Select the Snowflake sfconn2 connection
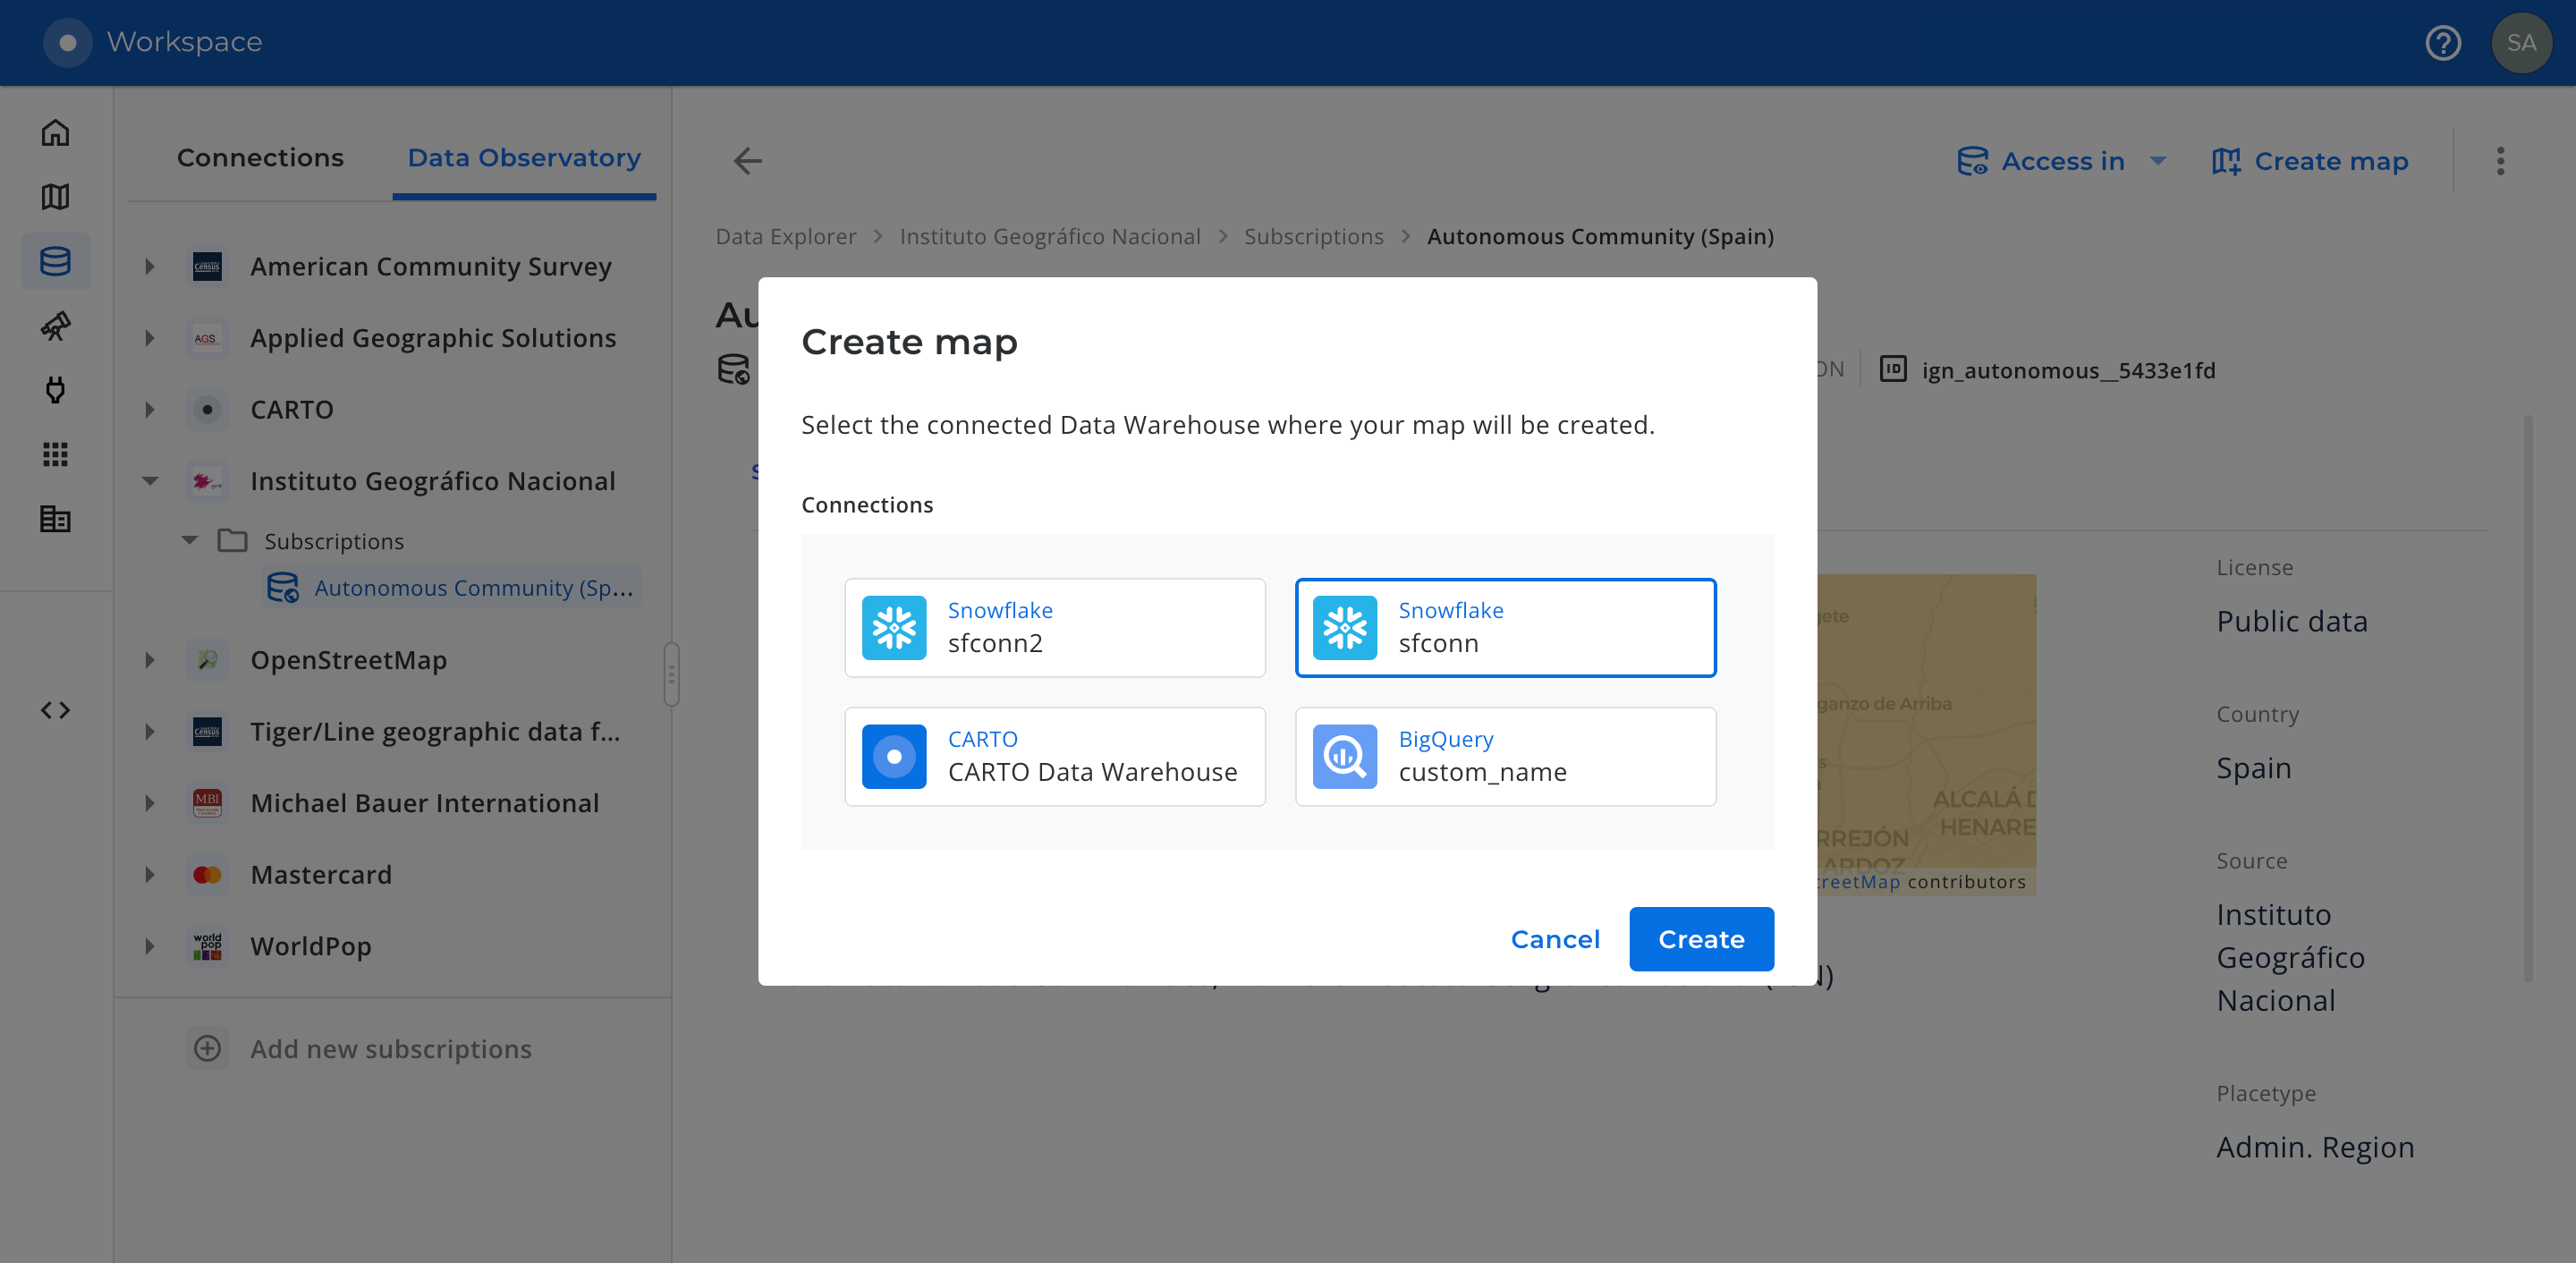Screen dimensions: 2576x1263 (x=1055, y=628)
